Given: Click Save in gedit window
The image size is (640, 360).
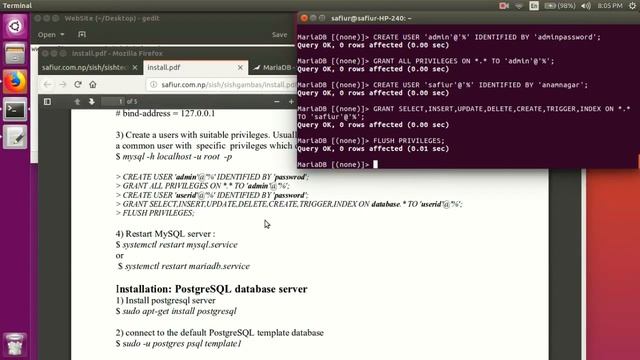Looking at the screenshot, I should tap(280, 35).
